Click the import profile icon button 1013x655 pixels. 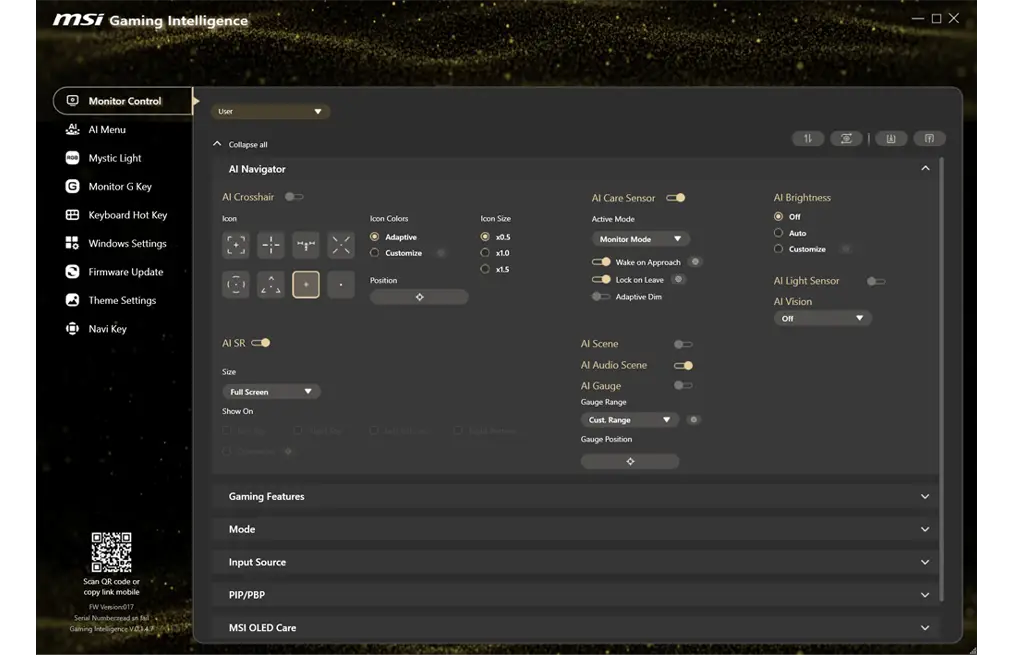[x=891, y=138]
